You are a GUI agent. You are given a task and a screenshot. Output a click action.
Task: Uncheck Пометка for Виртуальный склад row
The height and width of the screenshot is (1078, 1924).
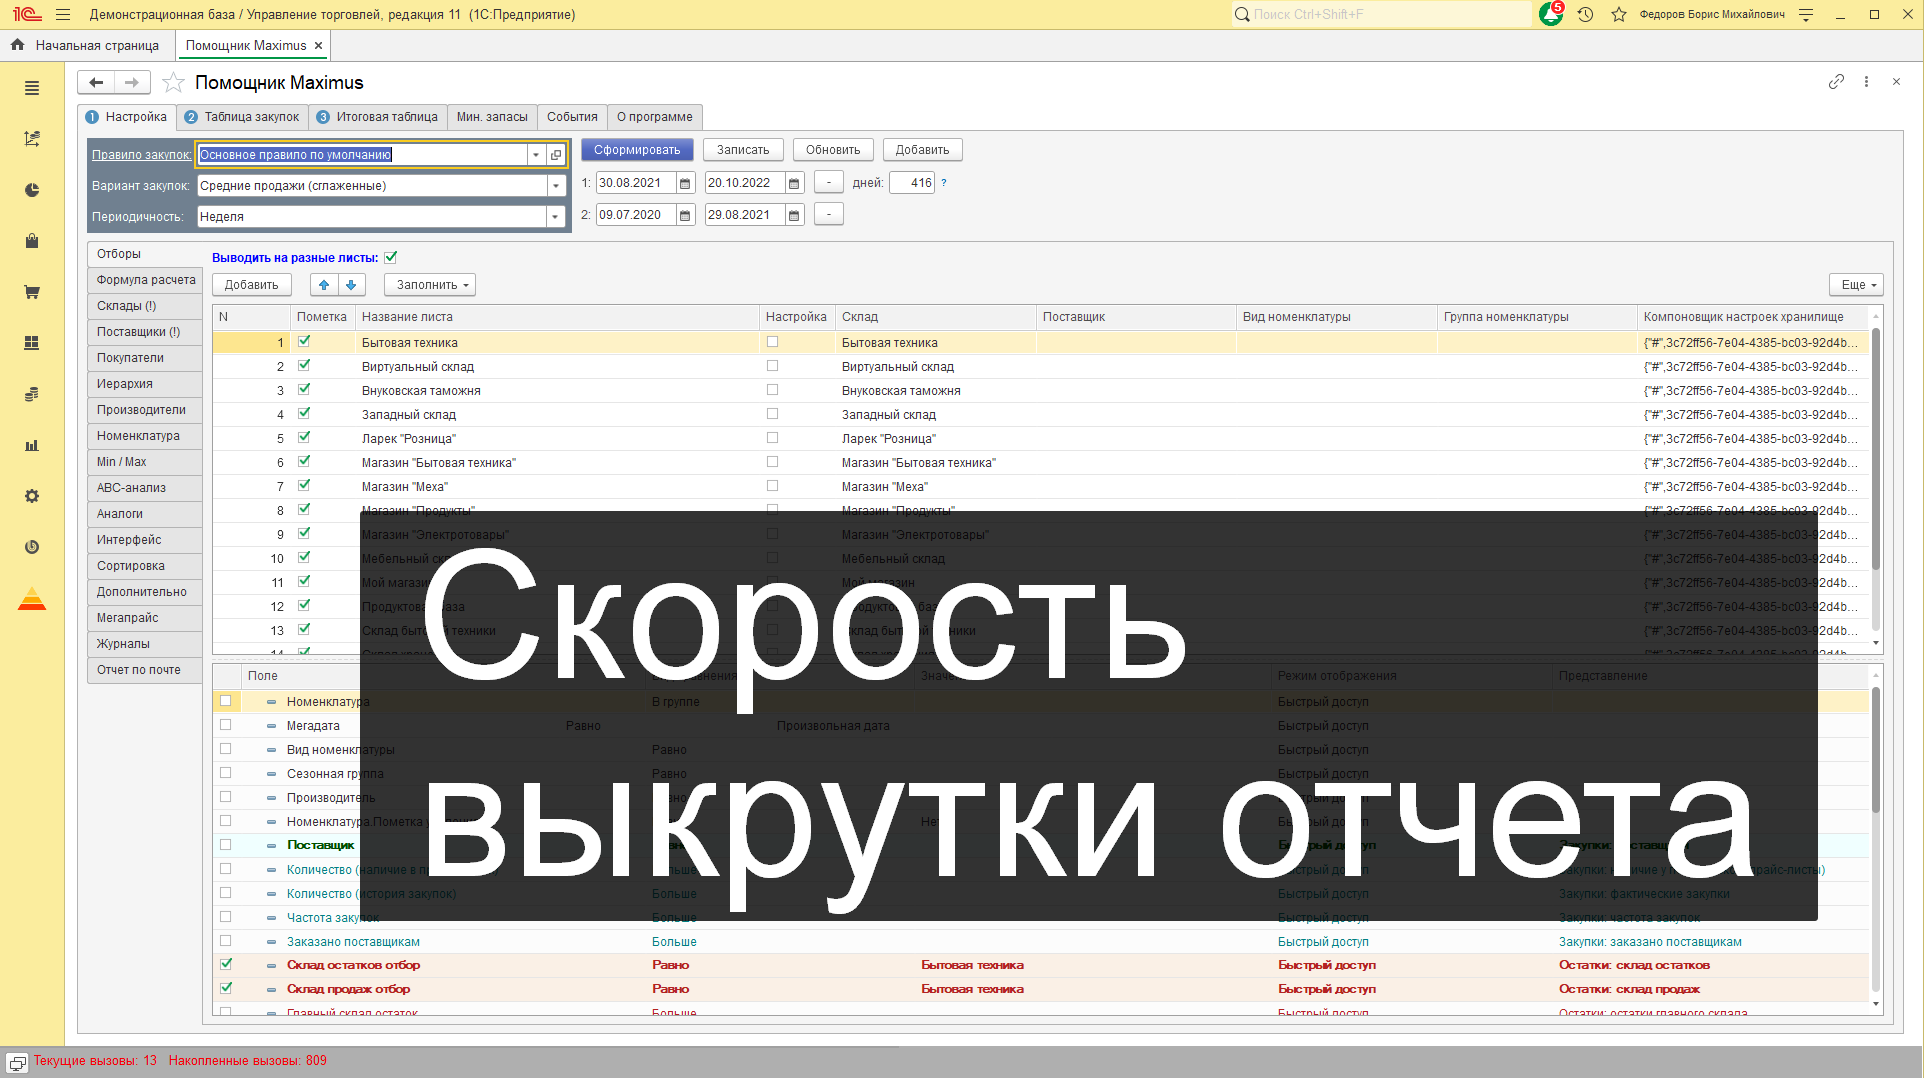(x=304, y=365)
